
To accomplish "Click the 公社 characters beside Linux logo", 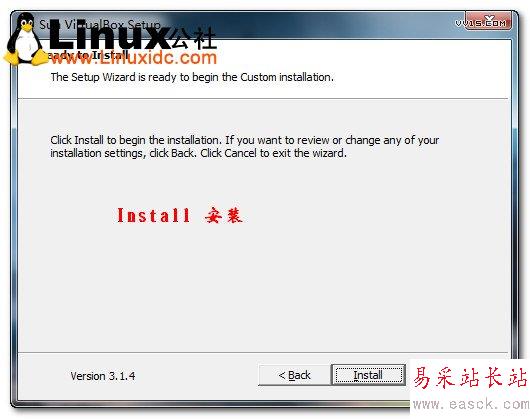I will 193,38.
